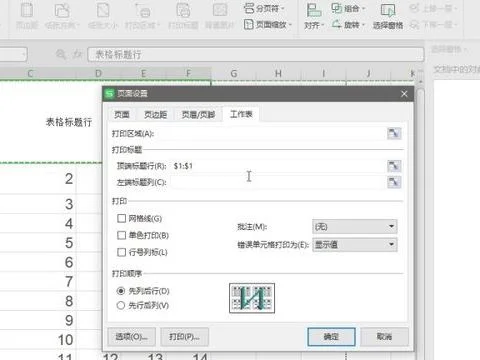This screenshot has height=360, width=480.
Task: Open the 对齐 (align) dropdown
Action: coord(314,17)
